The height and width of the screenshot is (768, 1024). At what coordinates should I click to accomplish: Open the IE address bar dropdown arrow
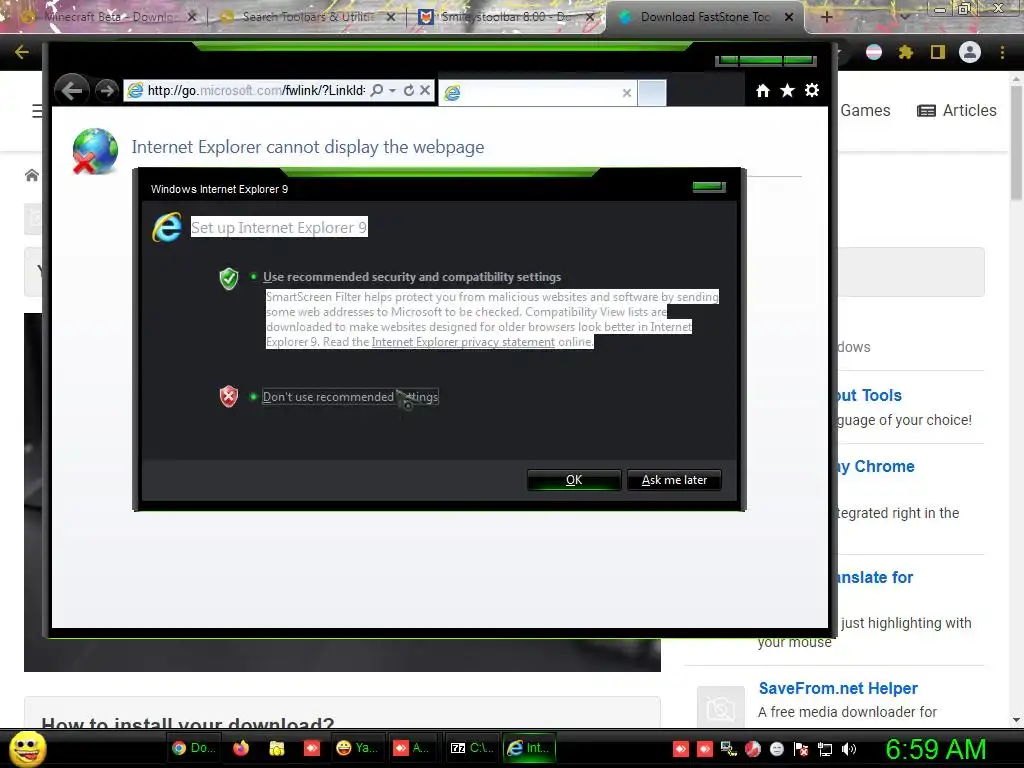(392, 90)
